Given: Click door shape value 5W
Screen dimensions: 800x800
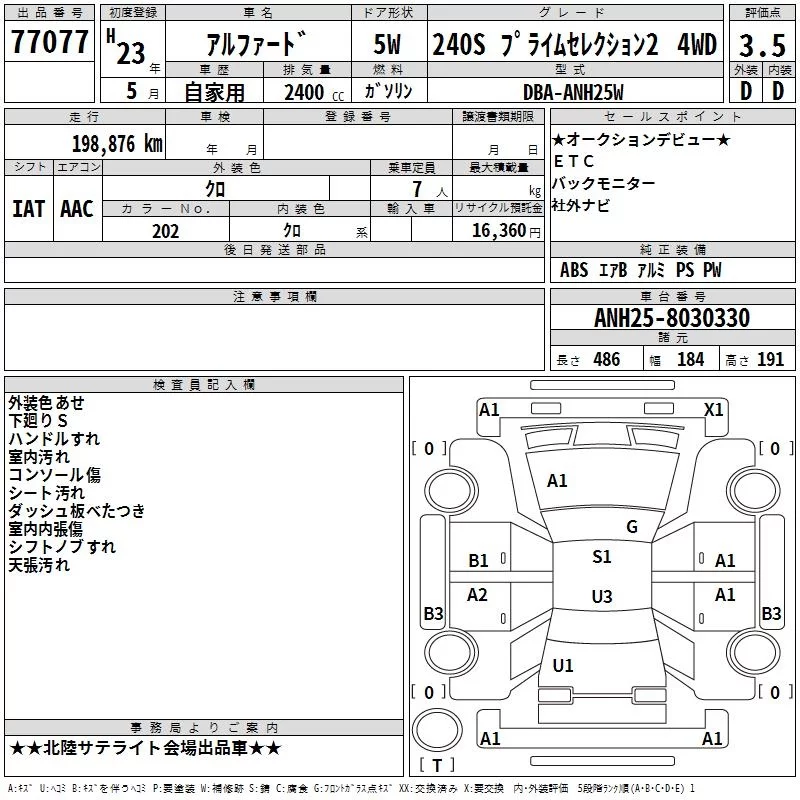Looking at the screenshot, I should tap(388, 44).
